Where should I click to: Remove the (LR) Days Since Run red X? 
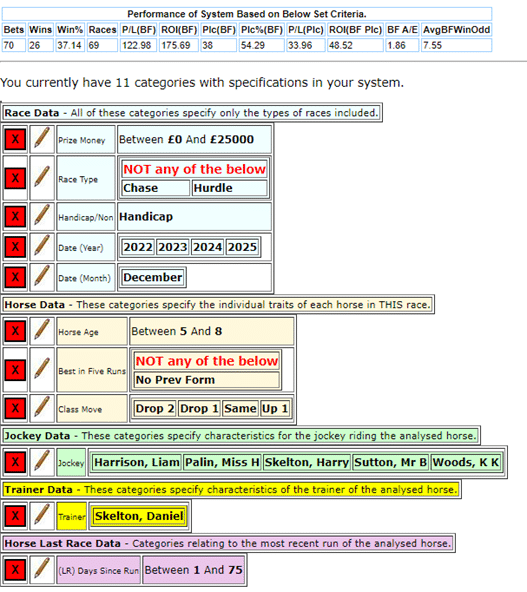coord(15,570)
